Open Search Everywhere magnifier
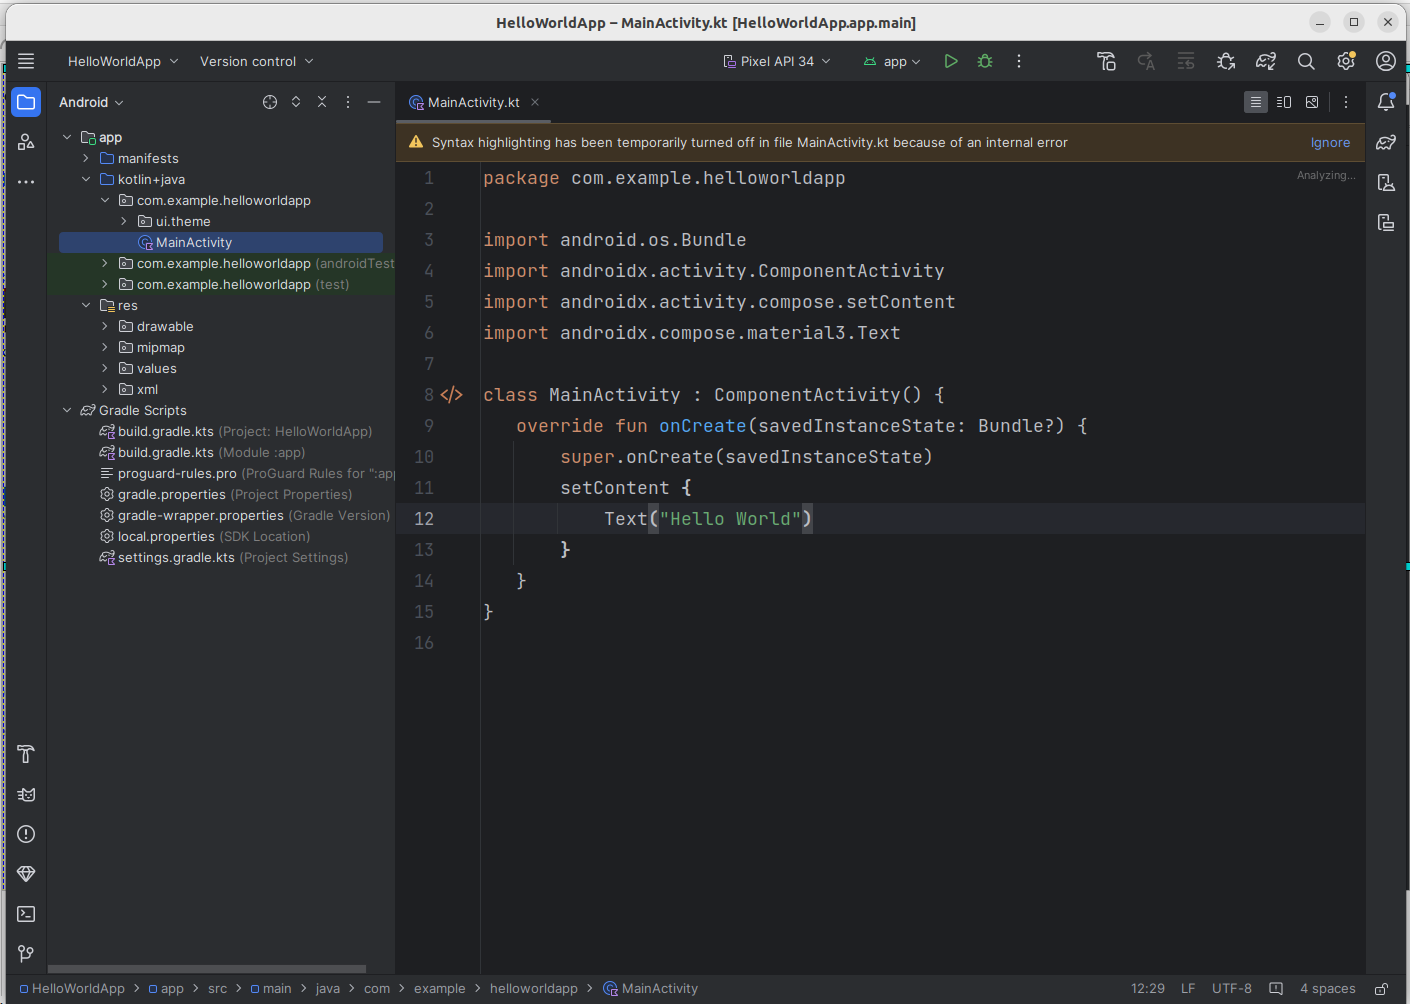 pos(1306,61)
